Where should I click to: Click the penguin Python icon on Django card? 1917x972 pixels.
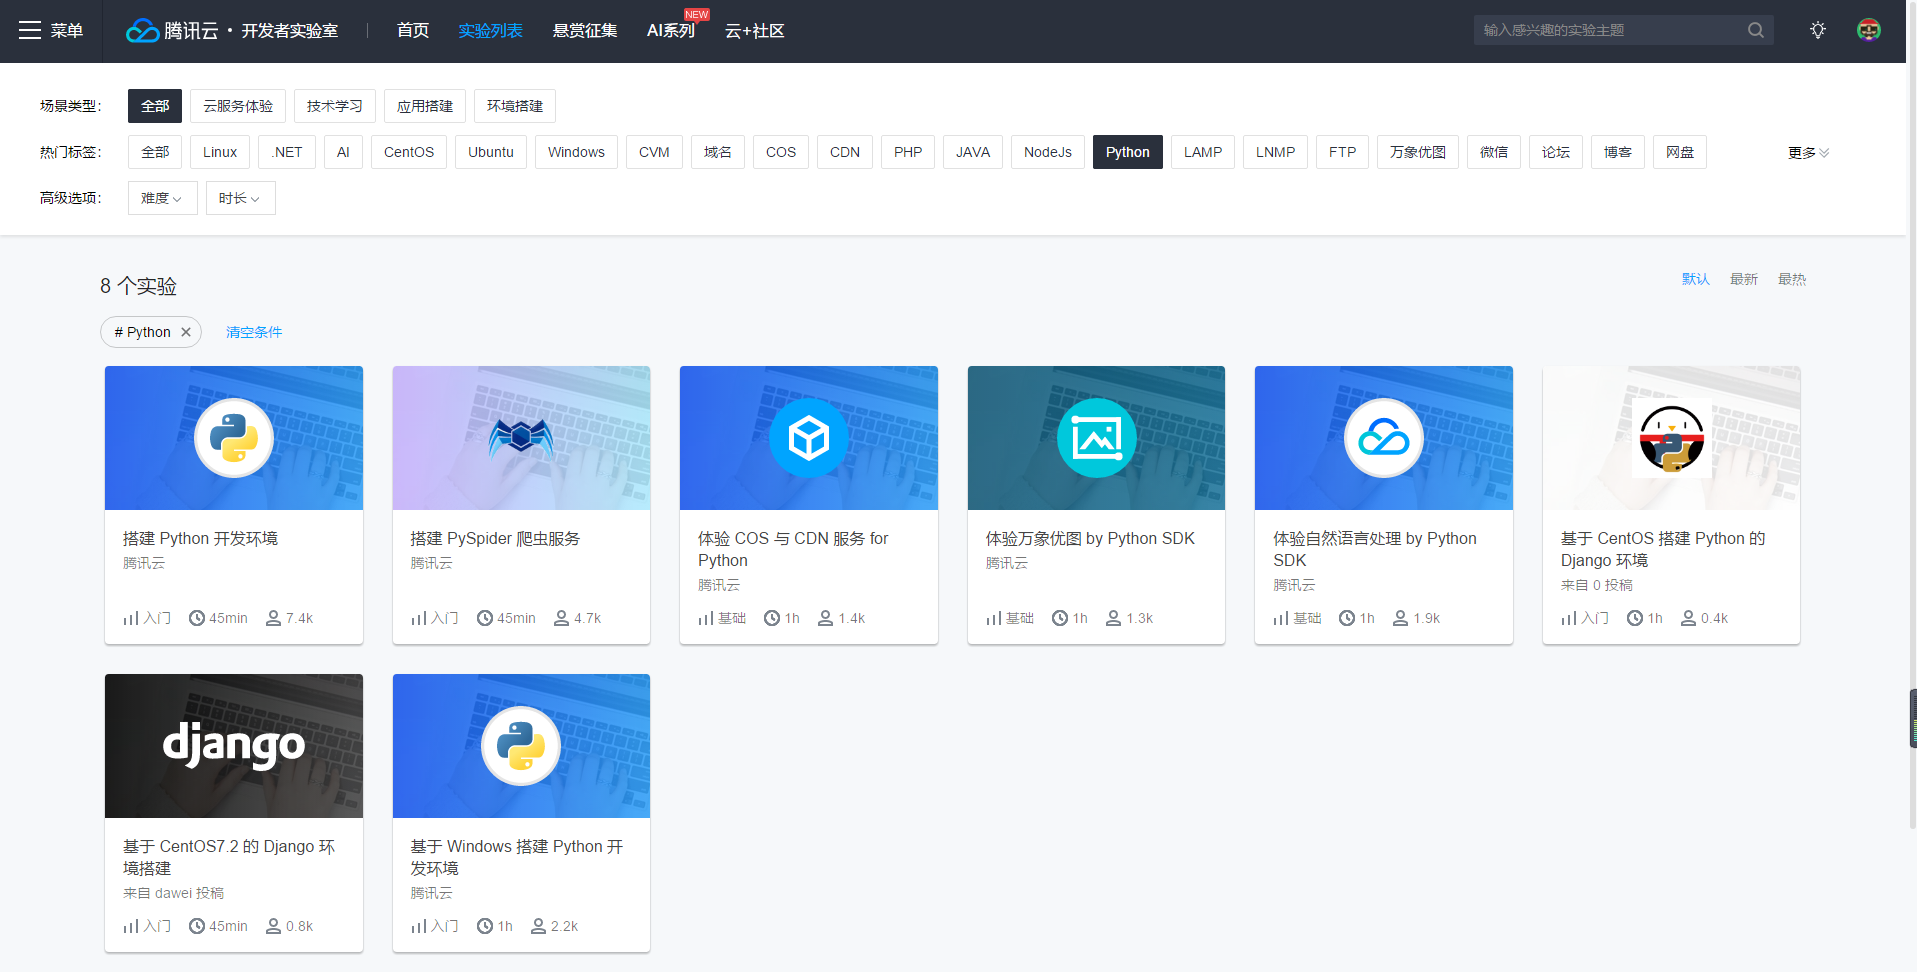1672,438
